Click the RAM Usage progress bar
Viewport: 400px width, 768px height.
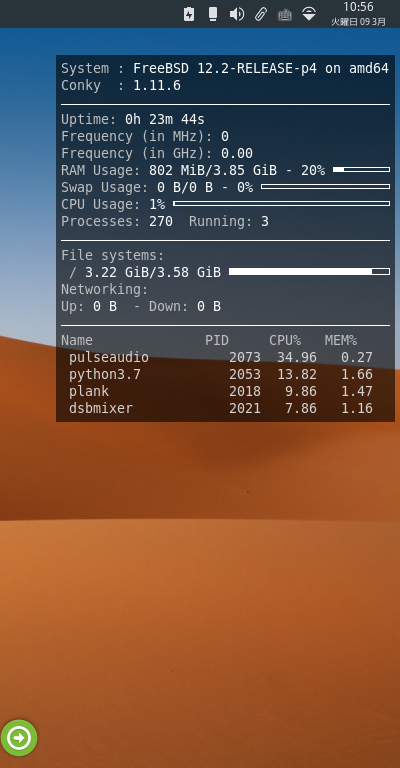pyautogui.click(x=361, y=169)
